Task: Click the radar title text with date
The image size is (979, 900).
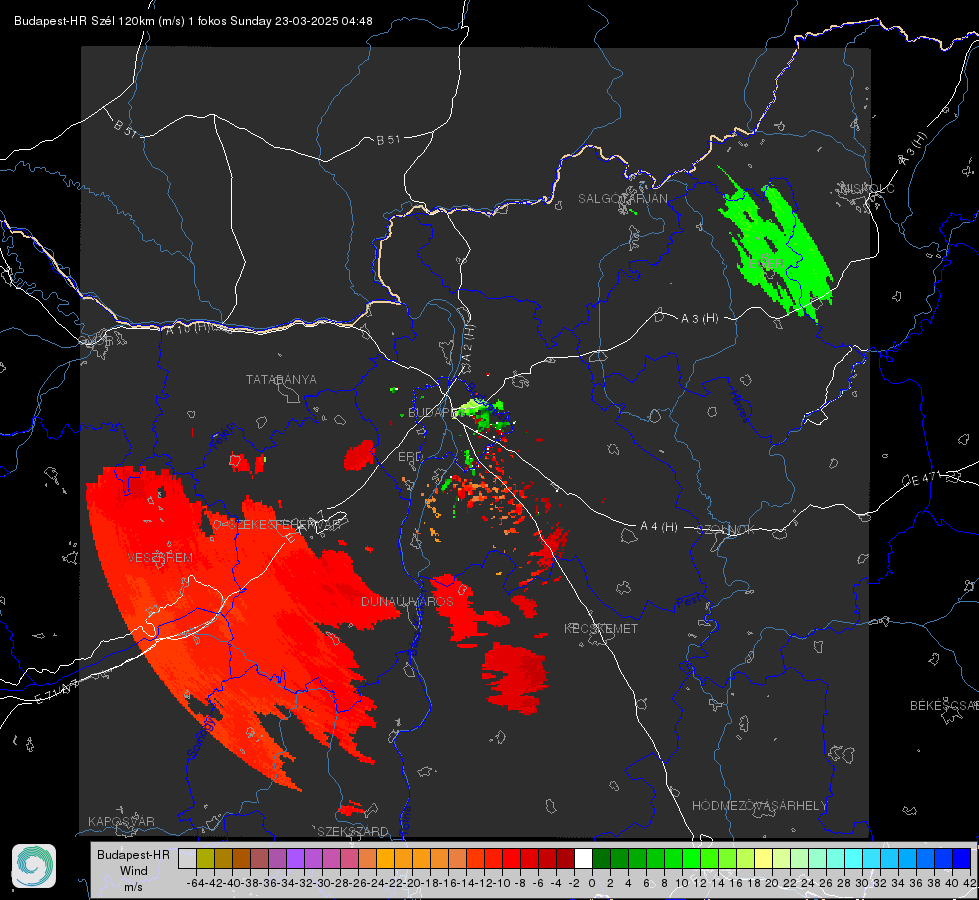Action: [193, 21]
